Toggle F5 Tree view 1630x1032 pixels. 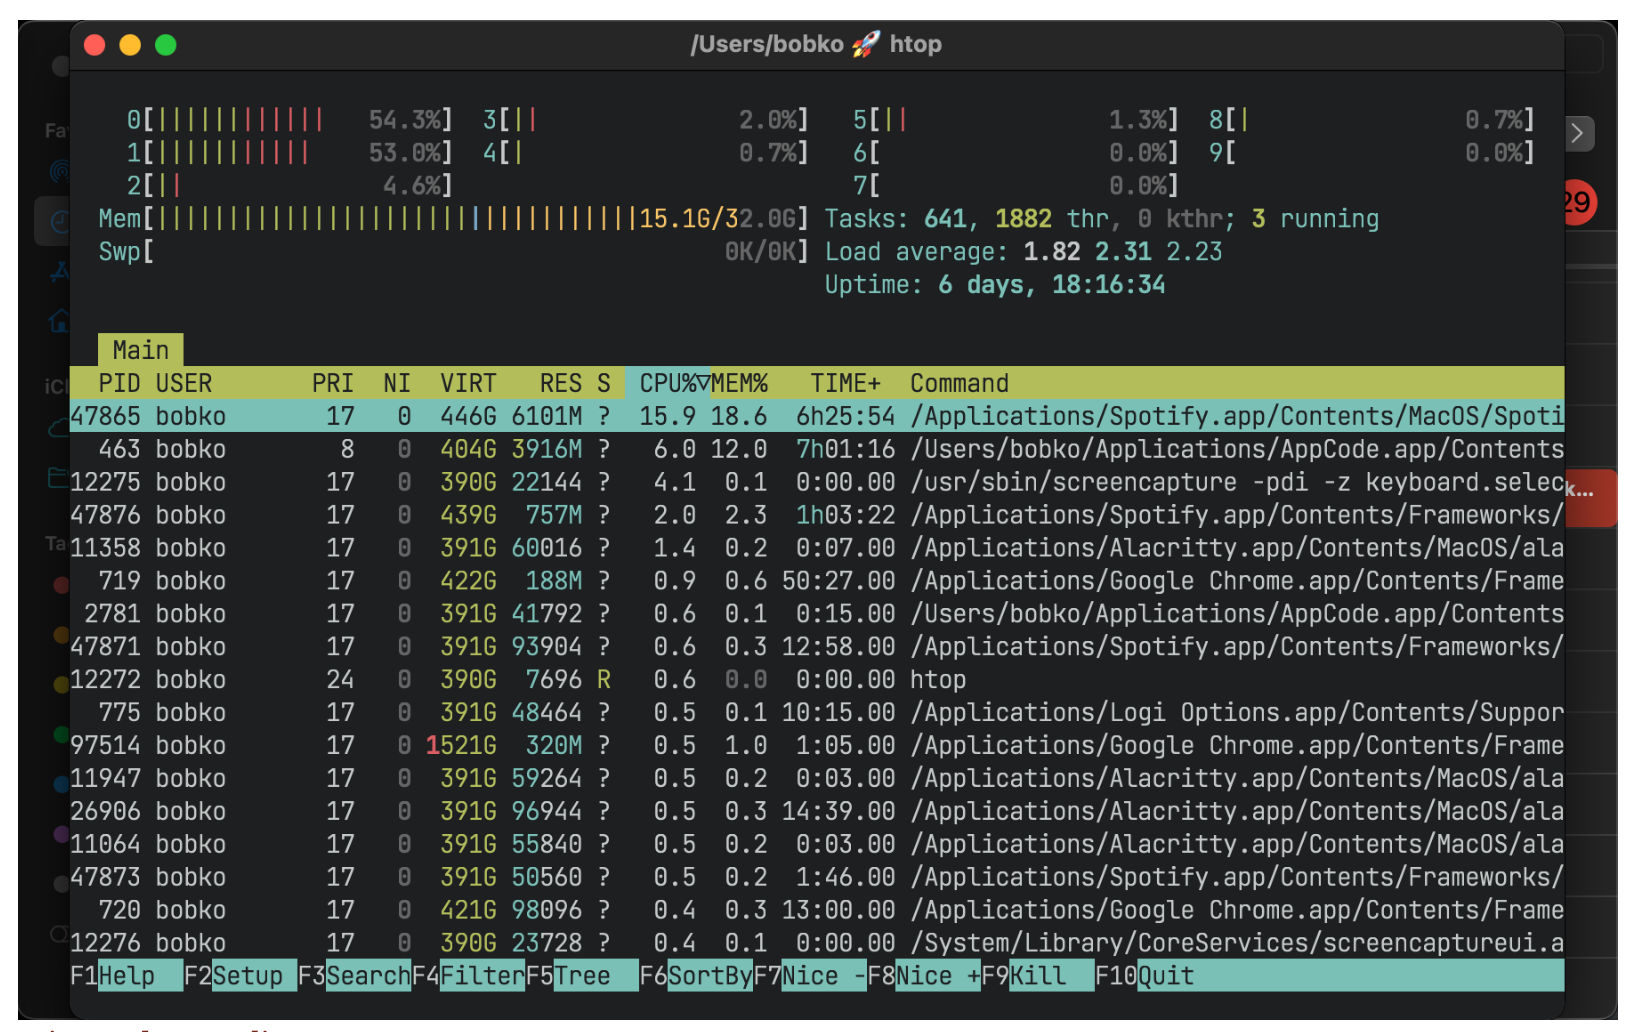click(x=582, y=976)
